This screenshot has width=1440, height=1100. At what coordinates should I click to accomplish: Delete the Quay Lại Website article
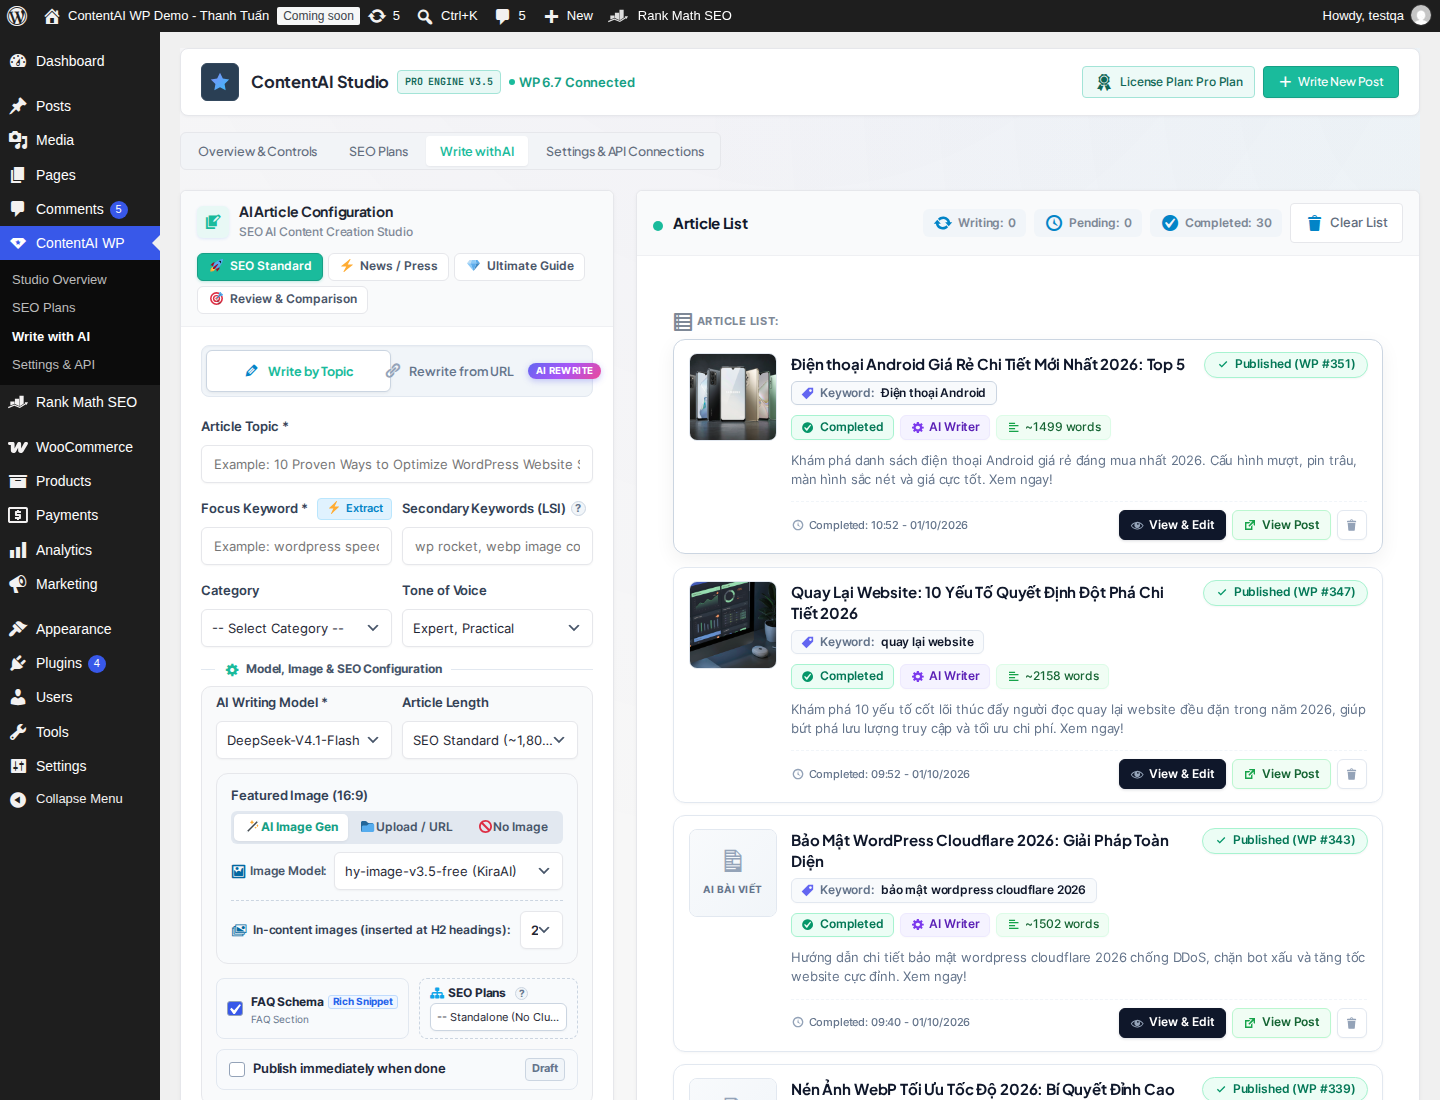tap(1351, 774)
